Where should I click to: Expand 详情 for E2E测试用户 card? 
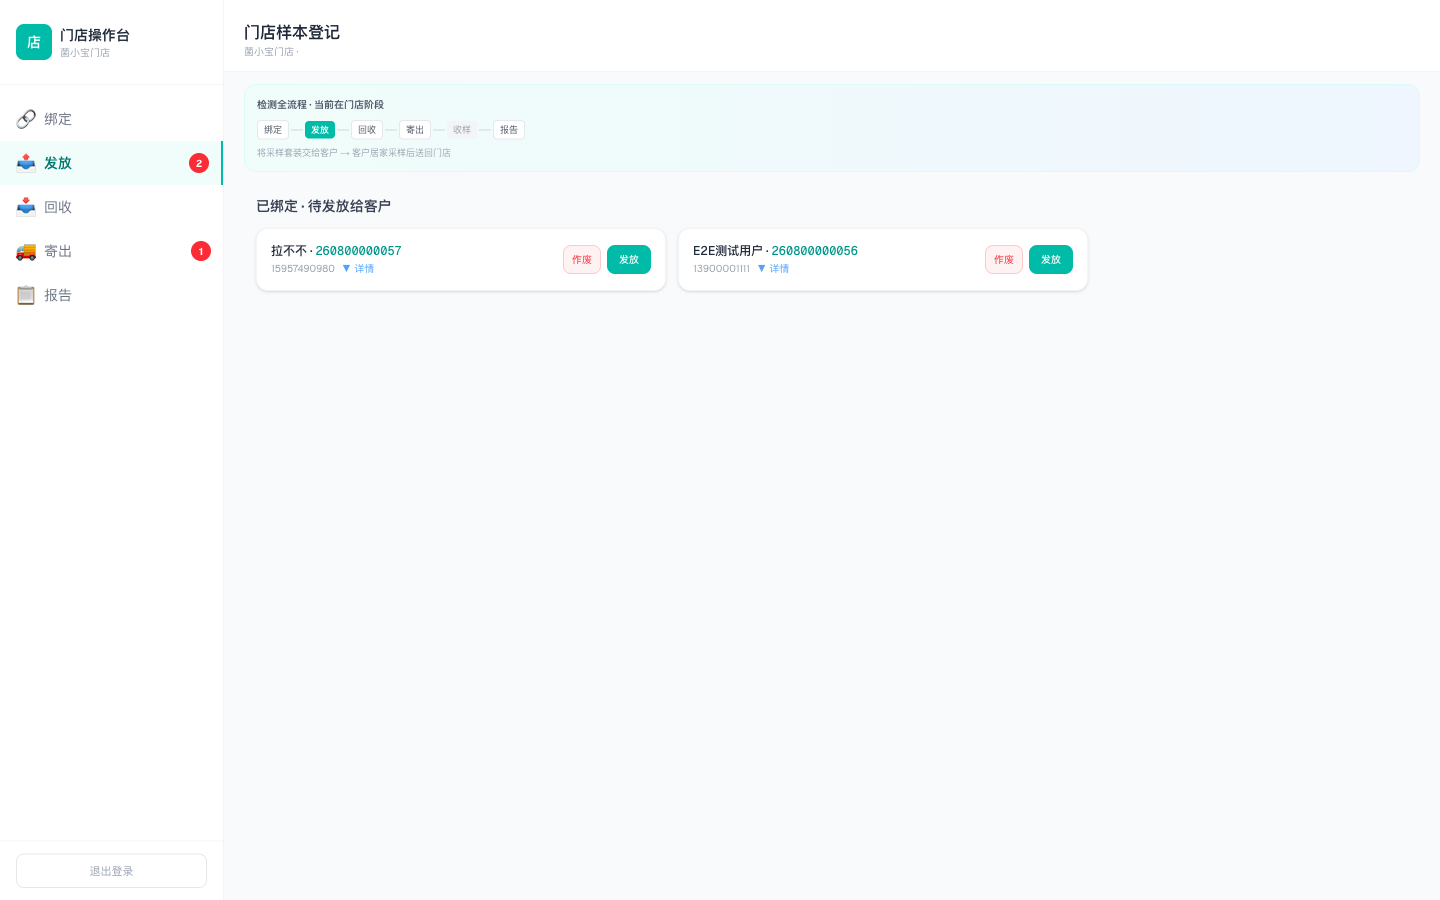773,269
